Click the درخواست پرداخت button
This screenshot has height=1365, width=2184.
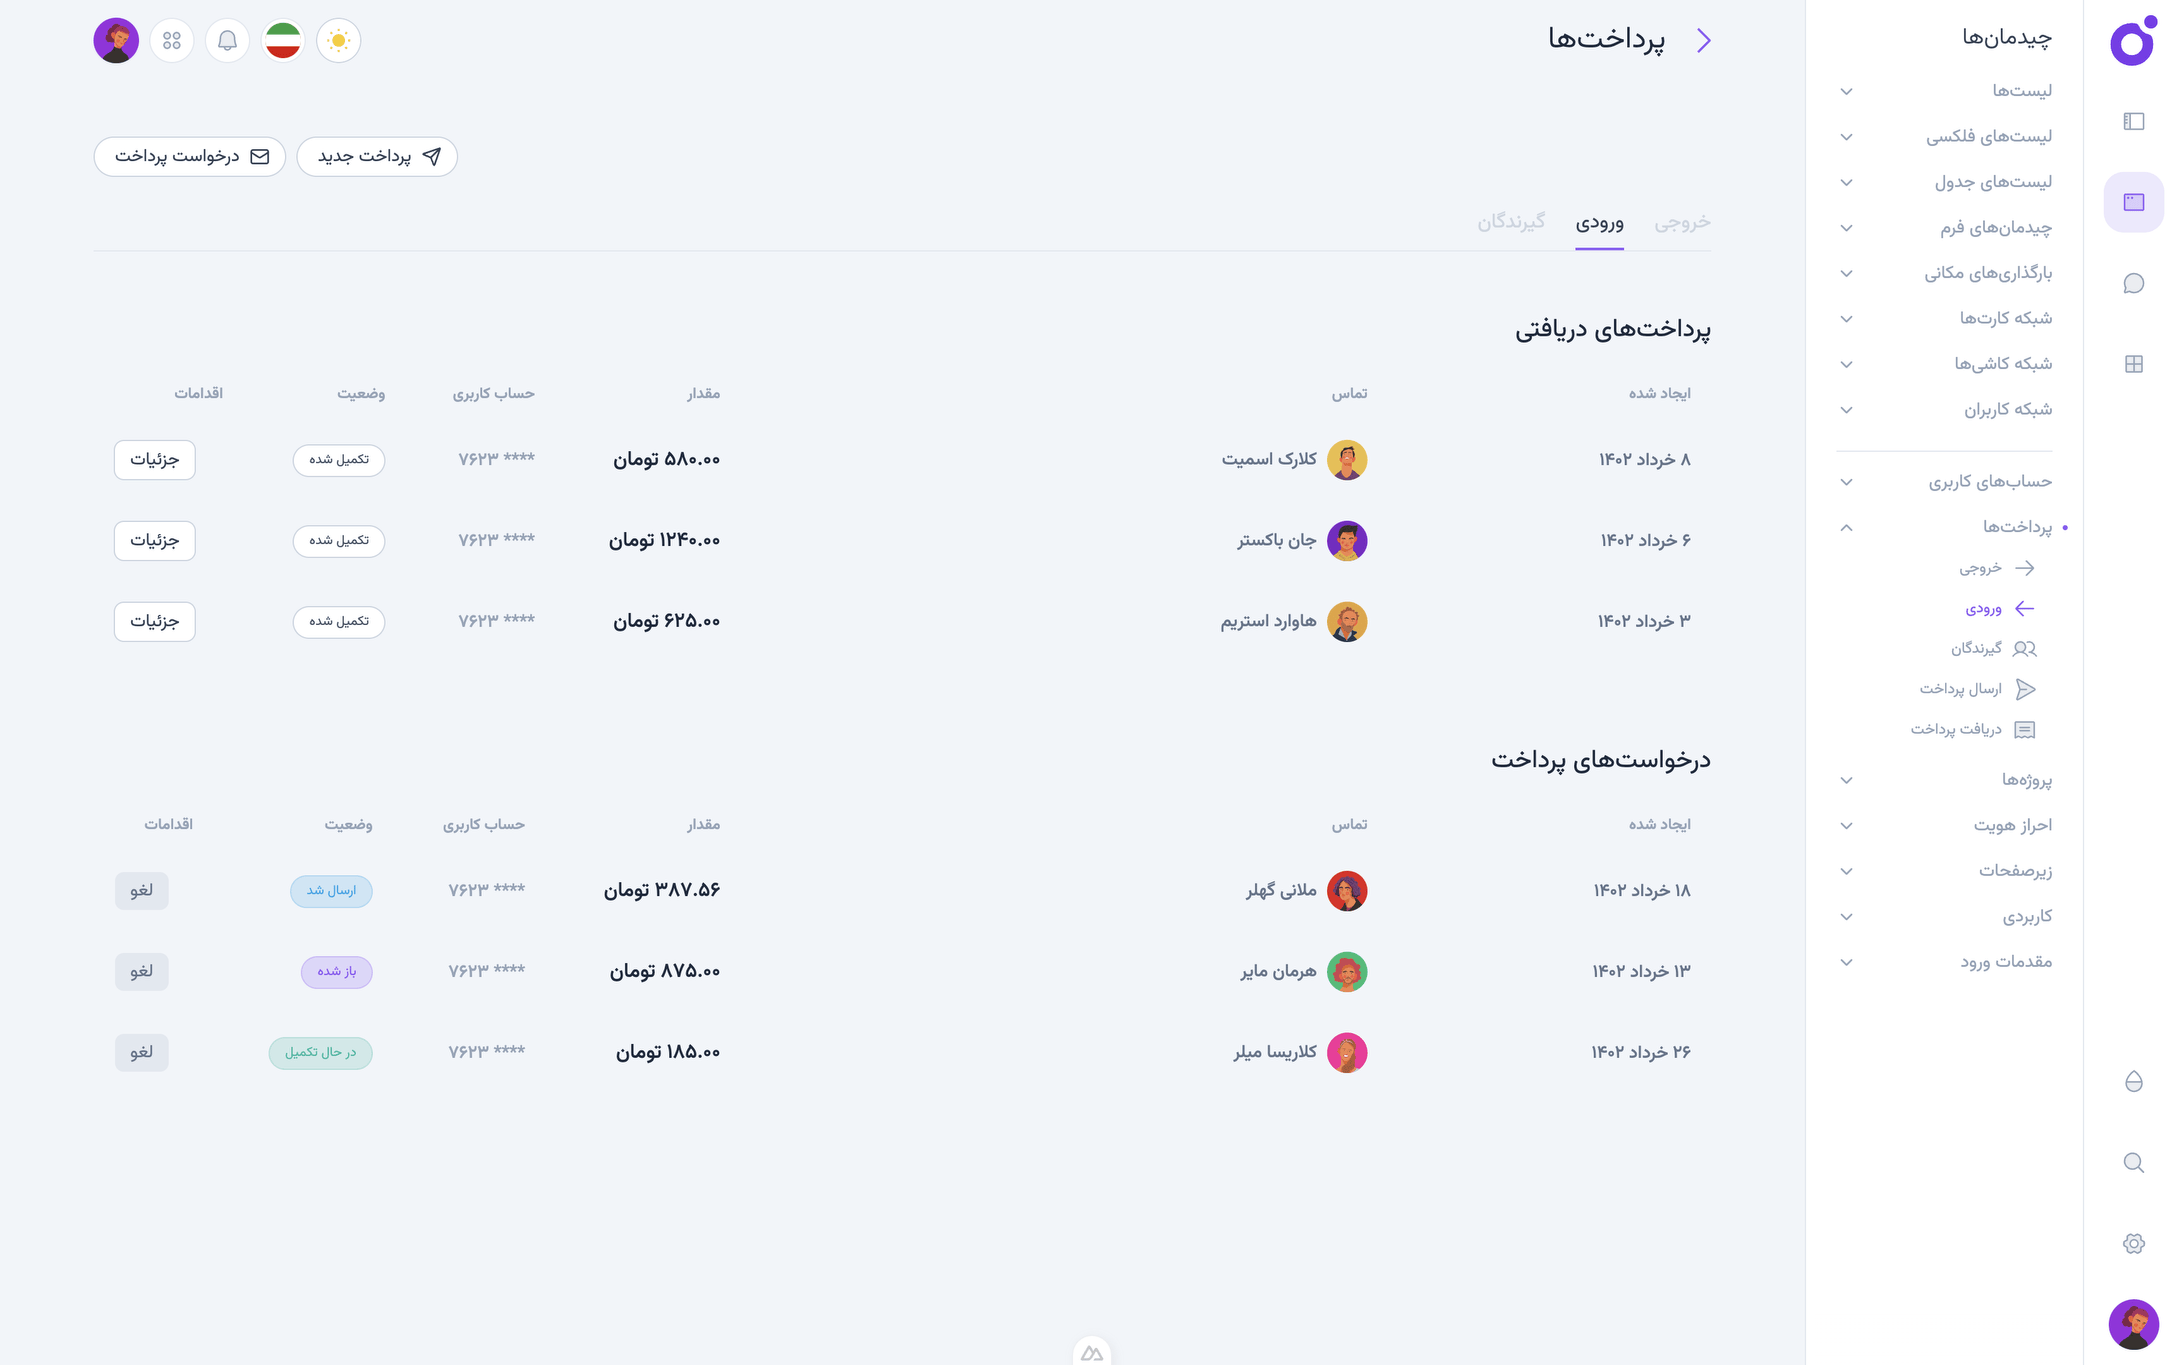point(190,157)
